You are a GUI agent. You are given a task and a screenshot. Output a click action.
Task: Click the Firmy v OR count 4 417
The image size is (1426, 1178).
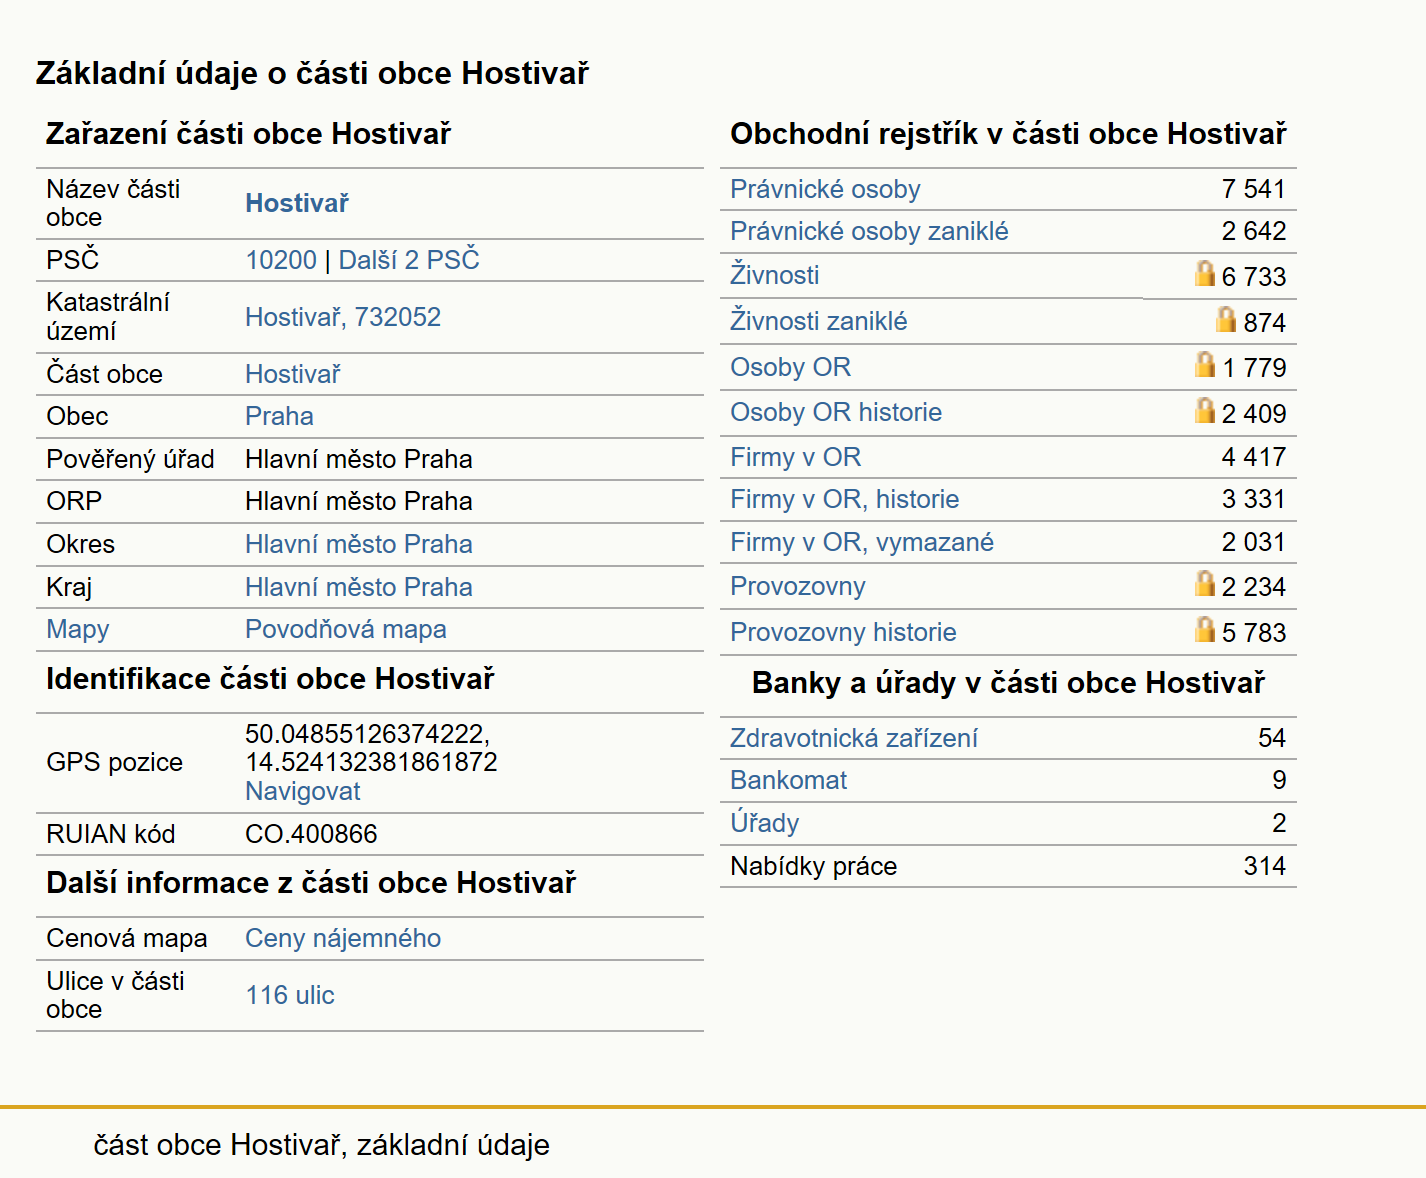tap(1253, 457)
